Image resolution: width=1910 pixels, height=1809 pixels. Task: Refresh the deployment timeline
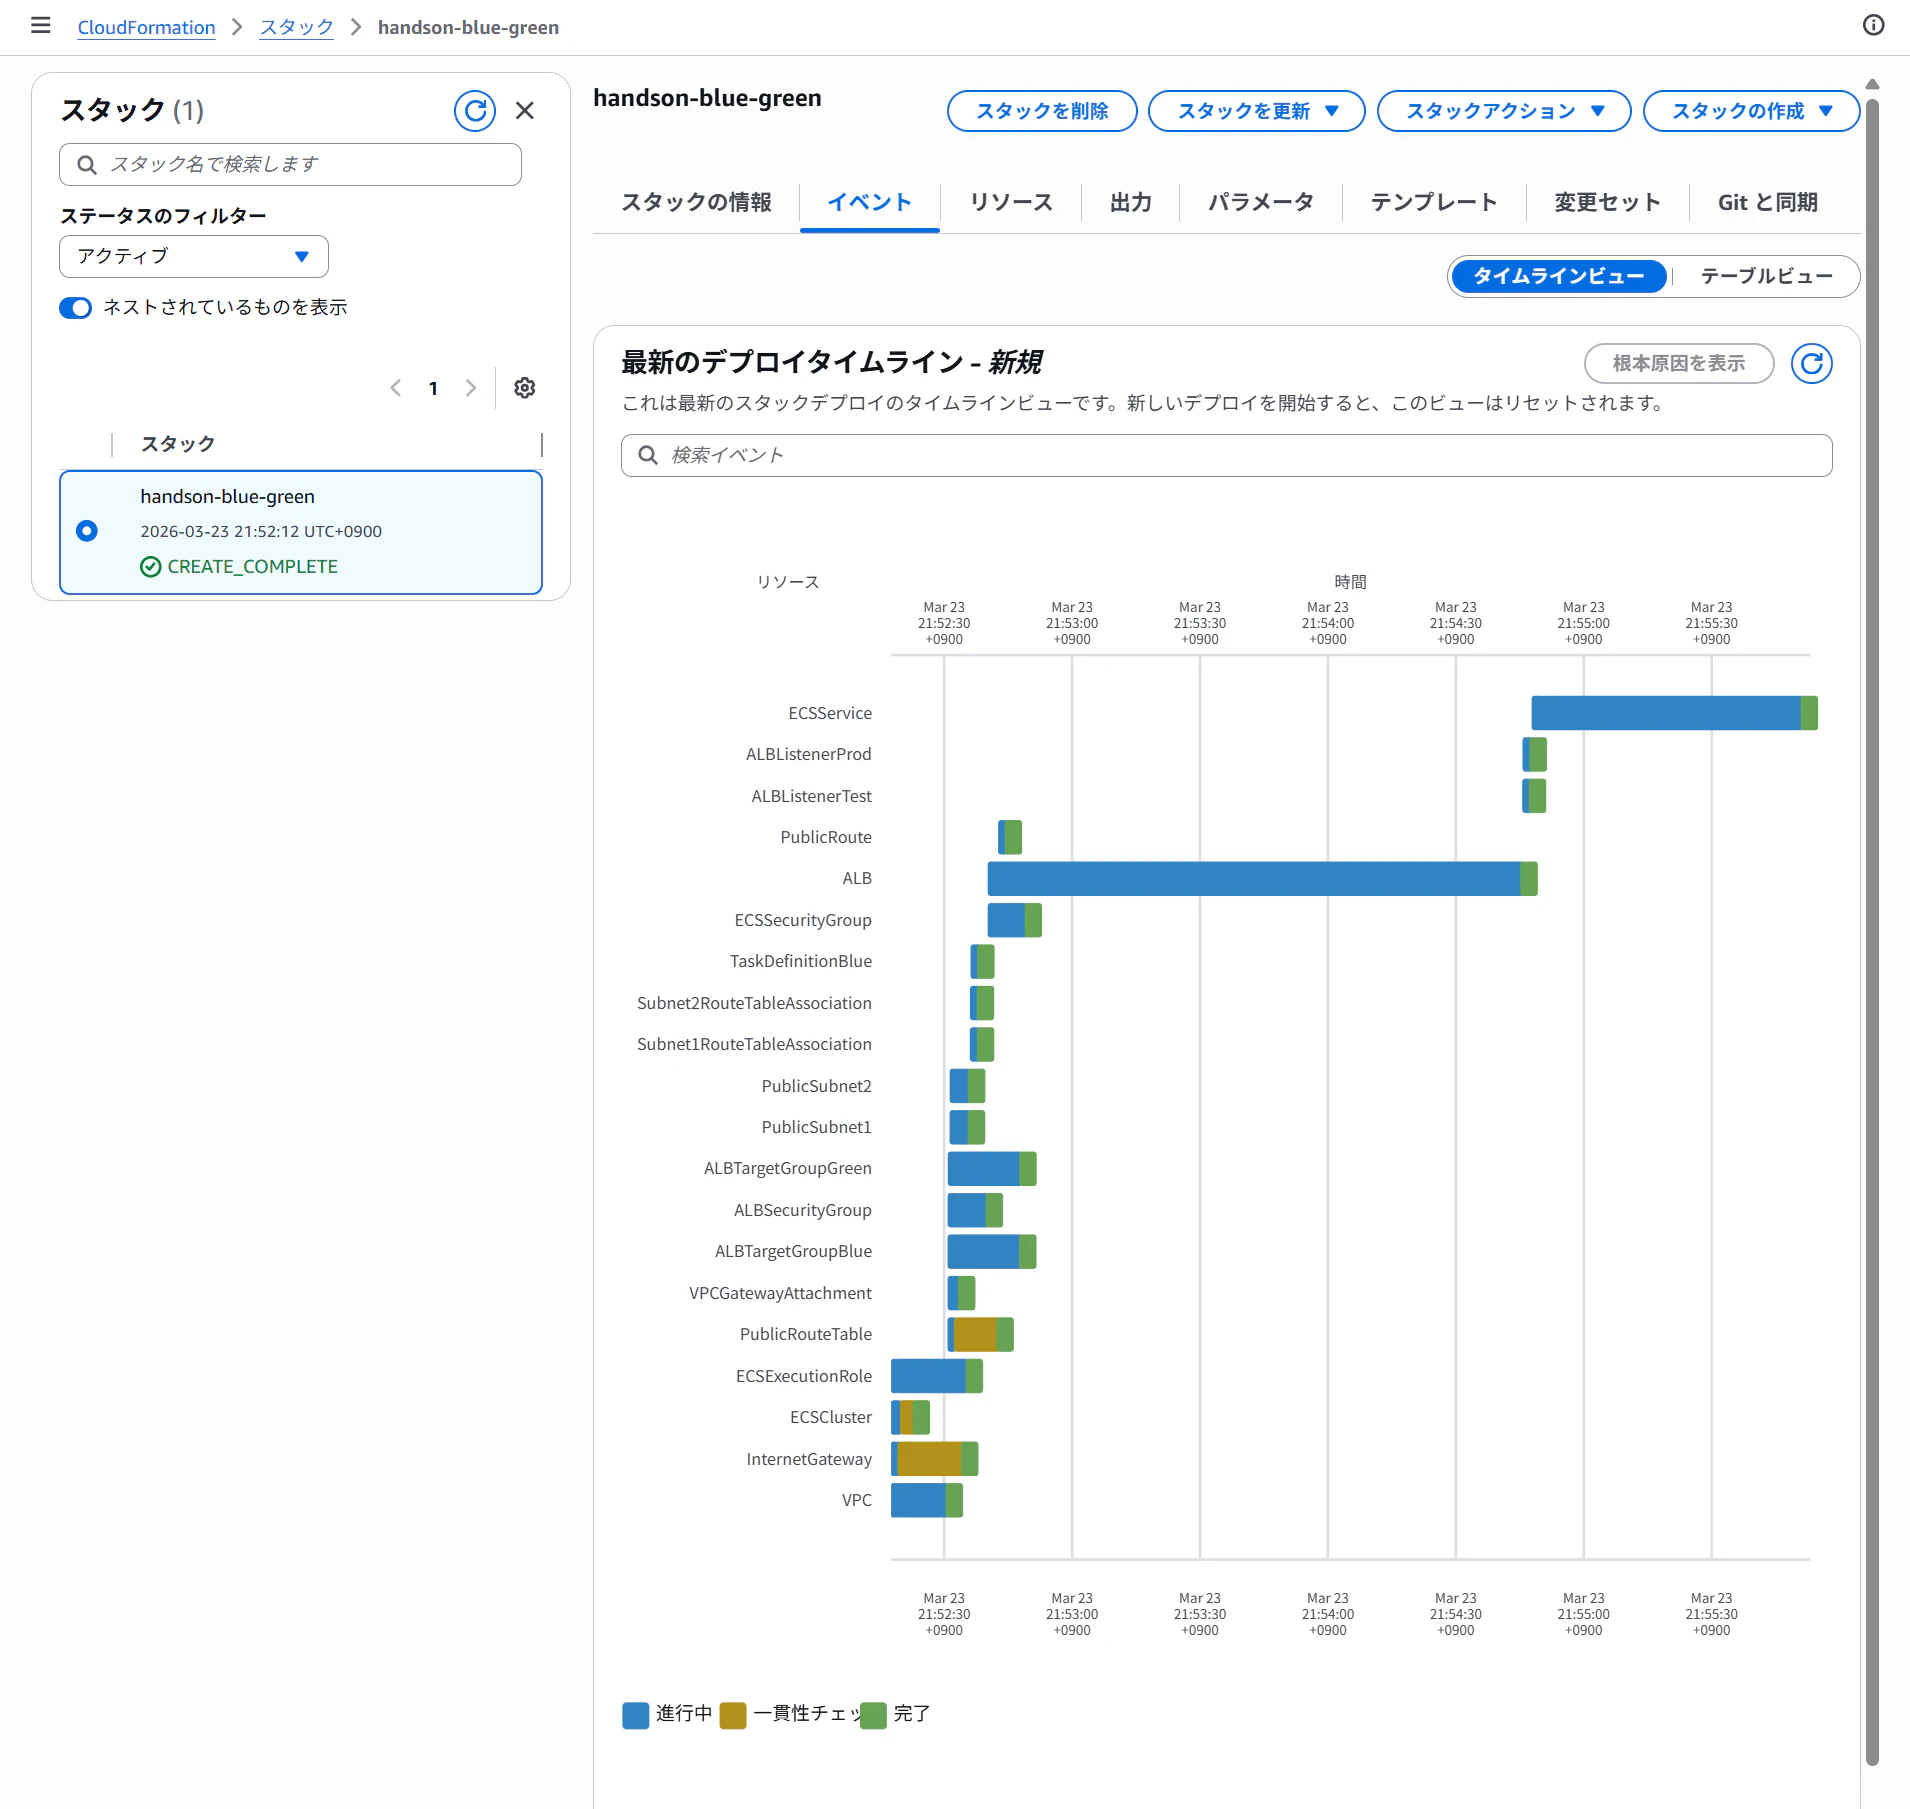point(1811,363)
